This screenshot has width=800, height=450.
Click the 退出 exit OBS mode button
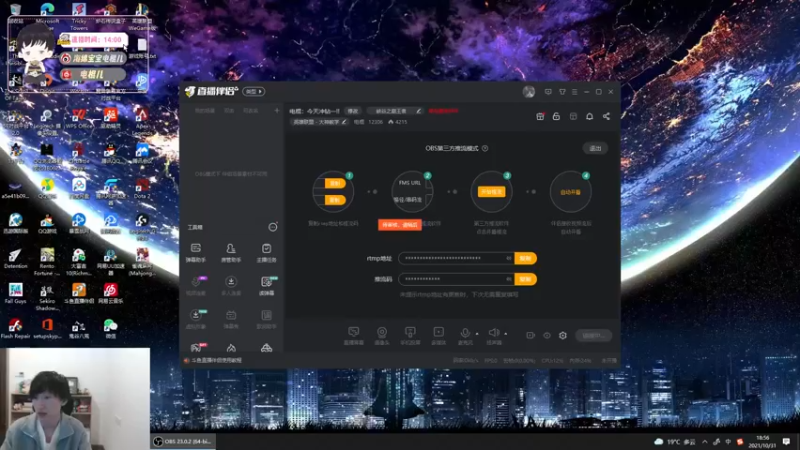coord(595,148)
